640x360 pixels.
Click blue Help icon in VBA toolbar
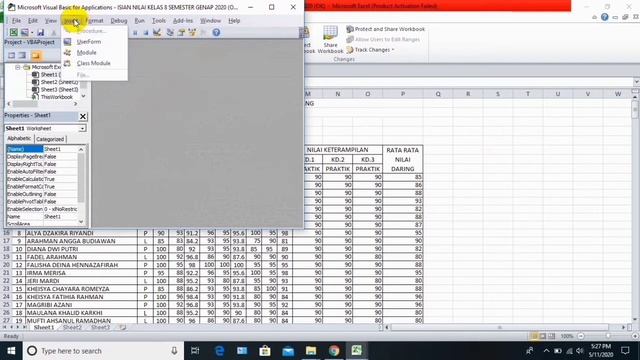(x=216, y=32)
